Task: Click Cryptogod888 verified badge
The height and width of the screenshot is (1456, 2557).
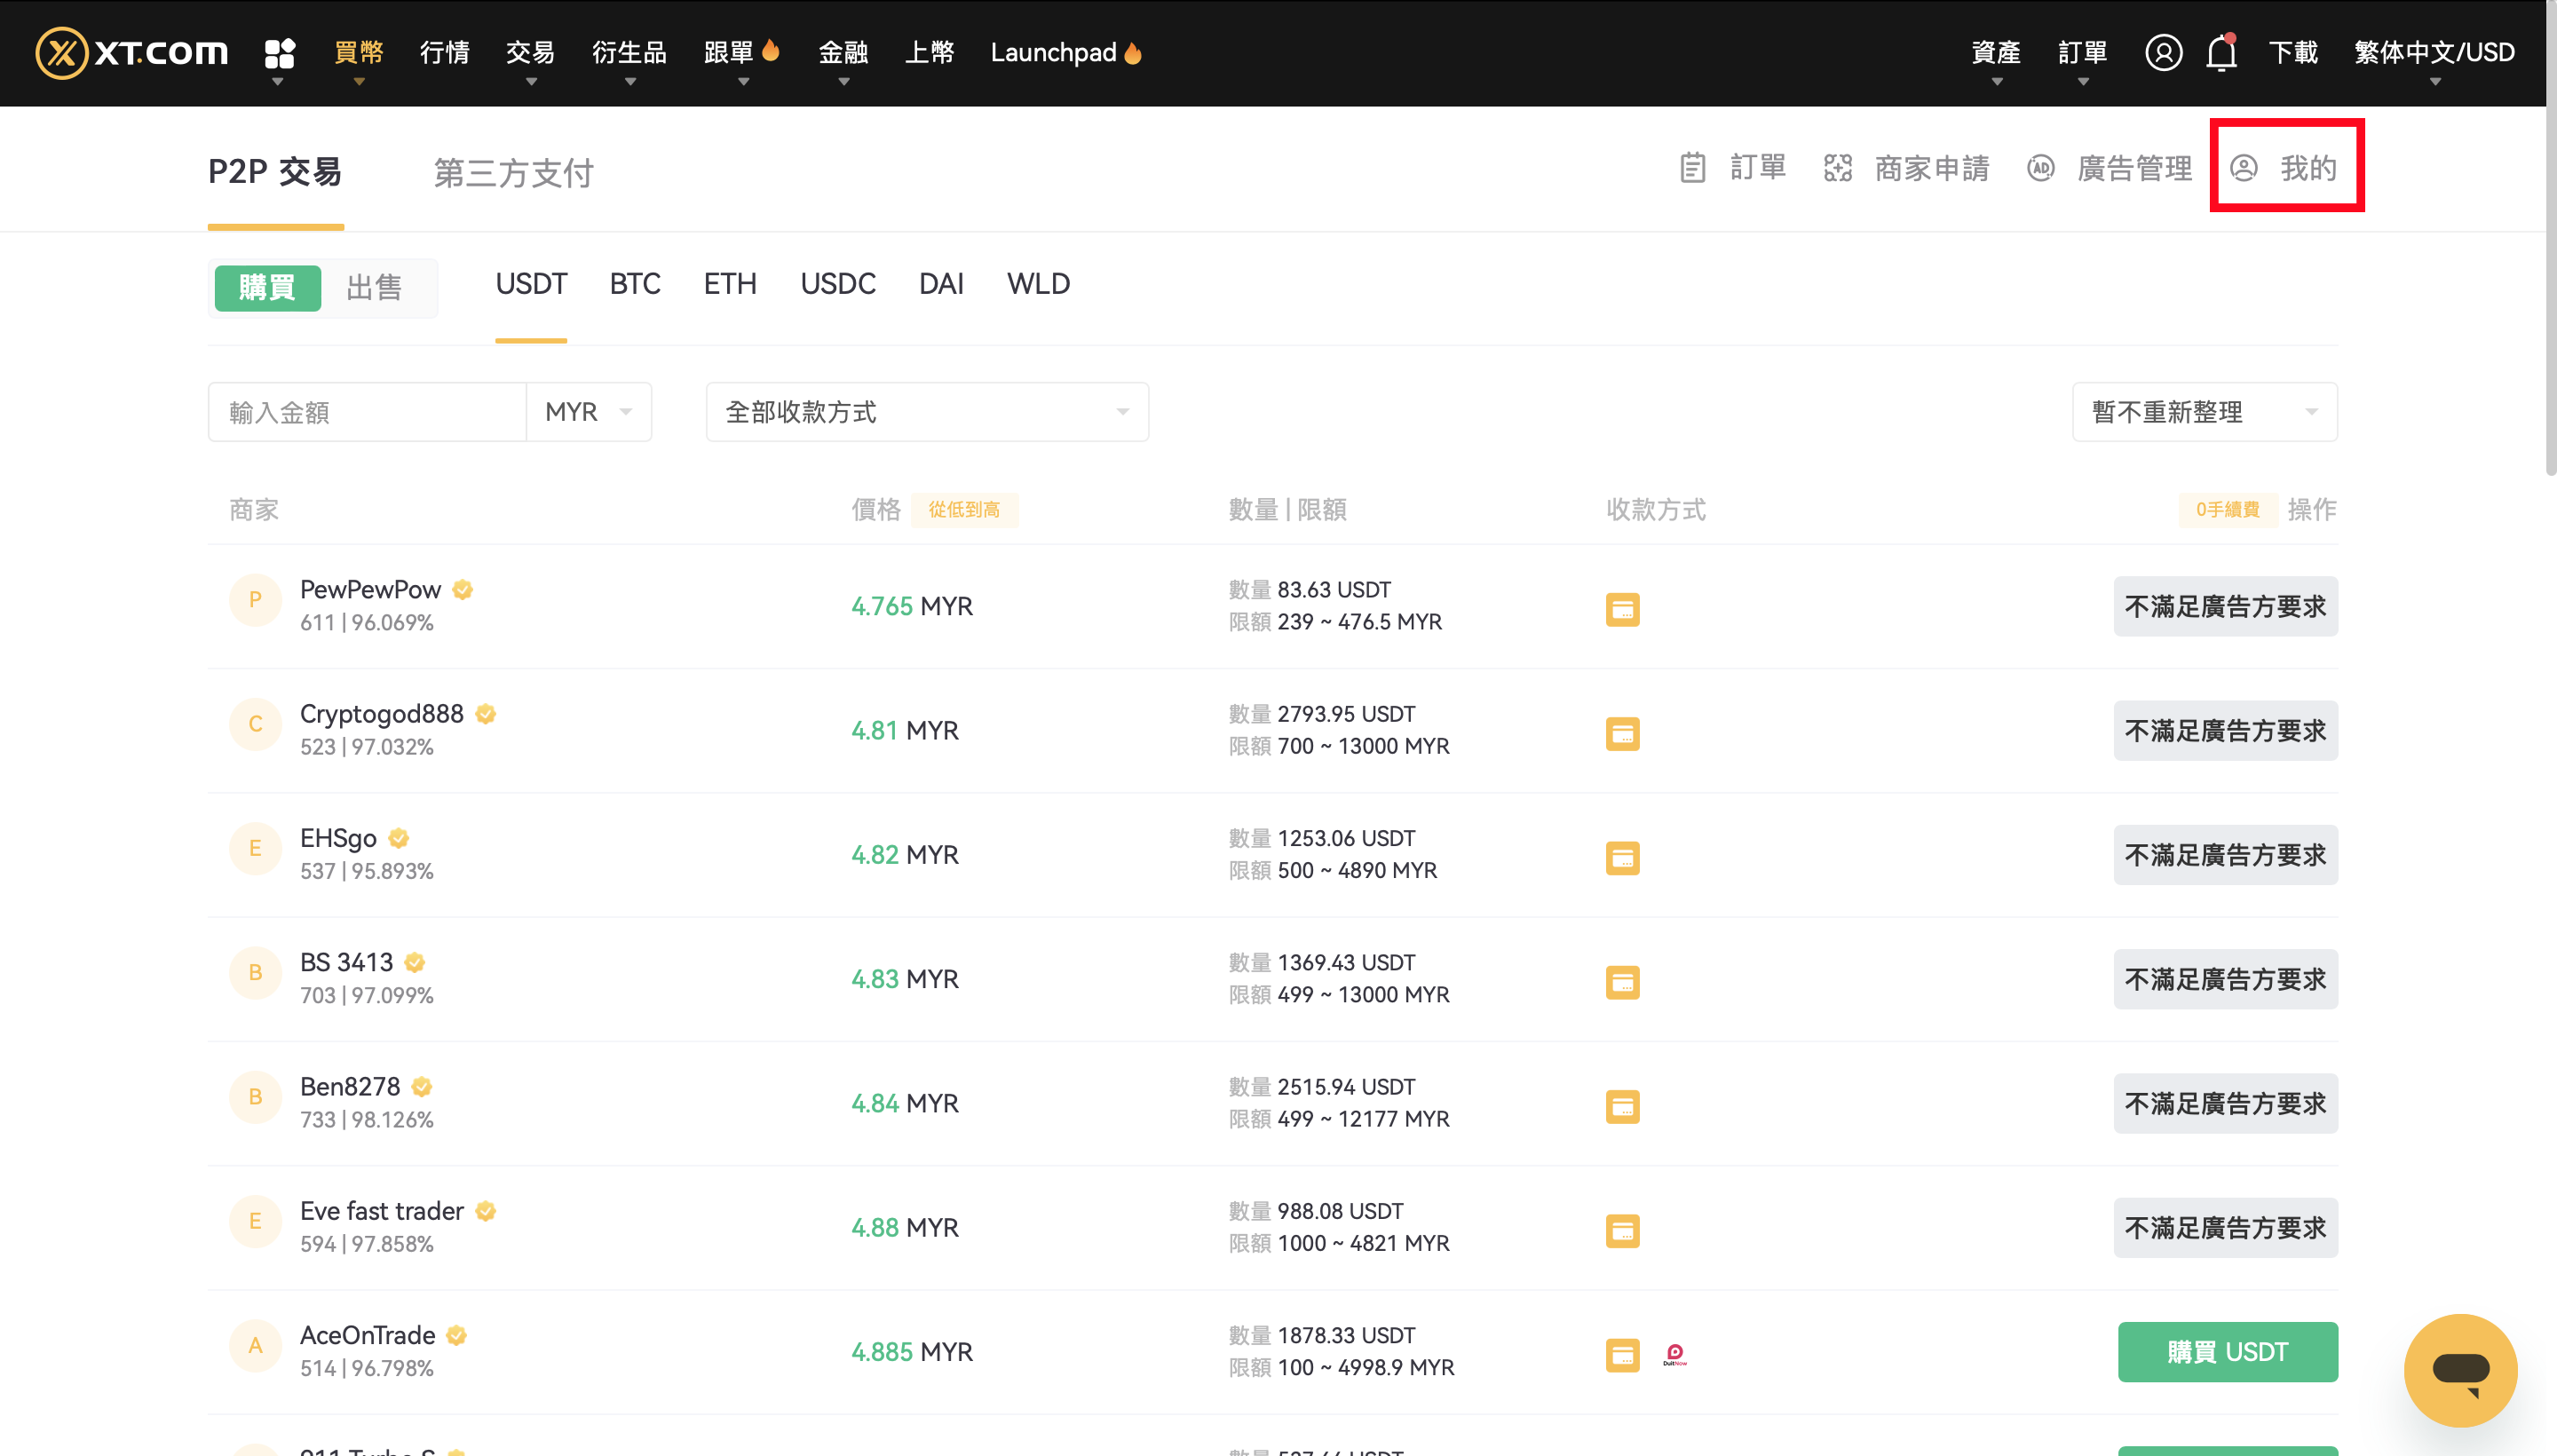Action: [485, 713]
